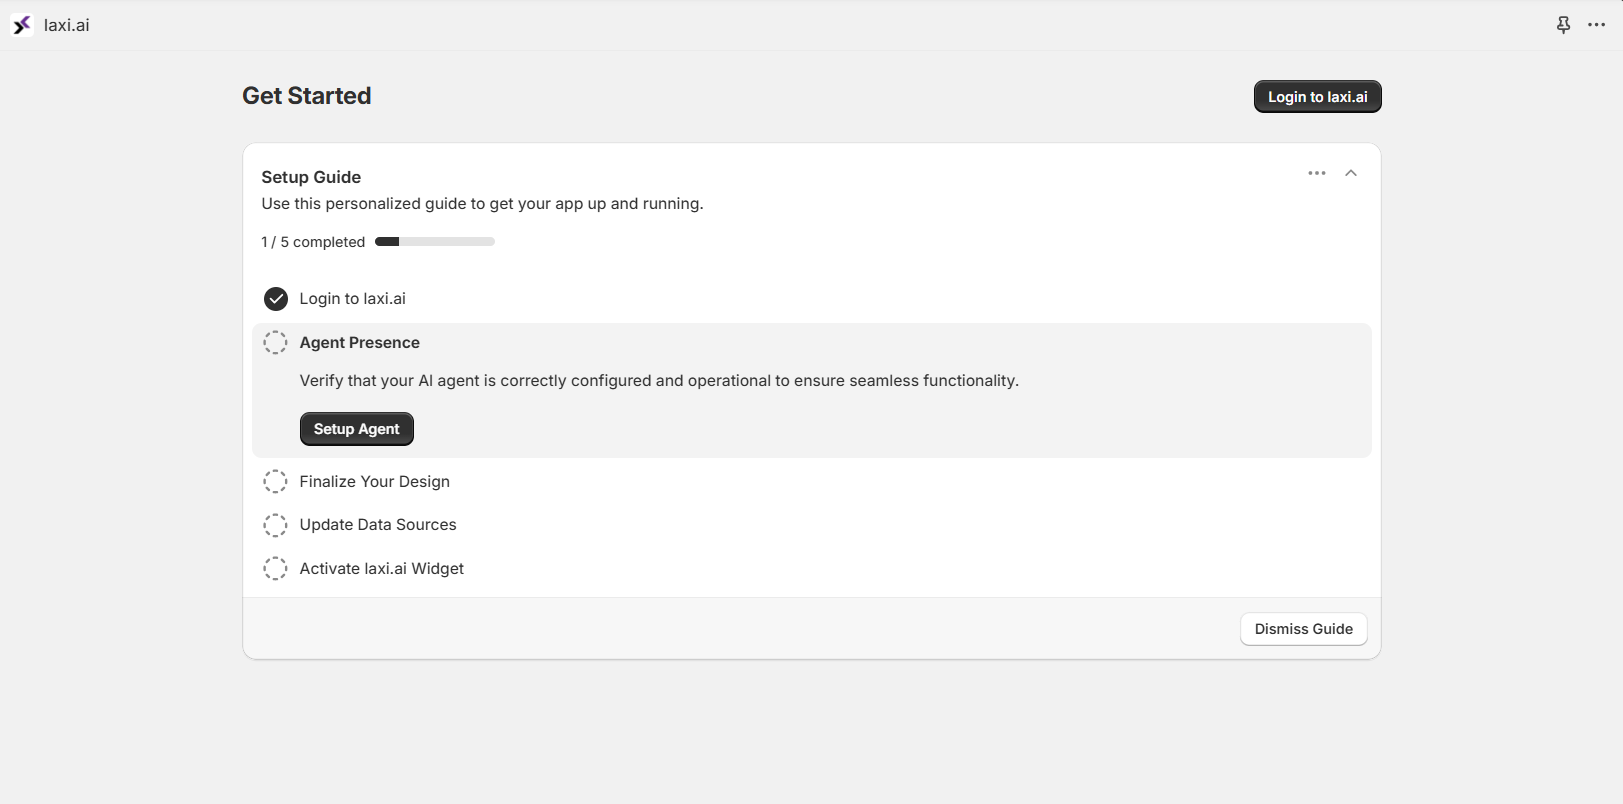Click the checkmark on the completed Login step
This screenshot has height=804, width=1623.
click(x=275, y=298)
